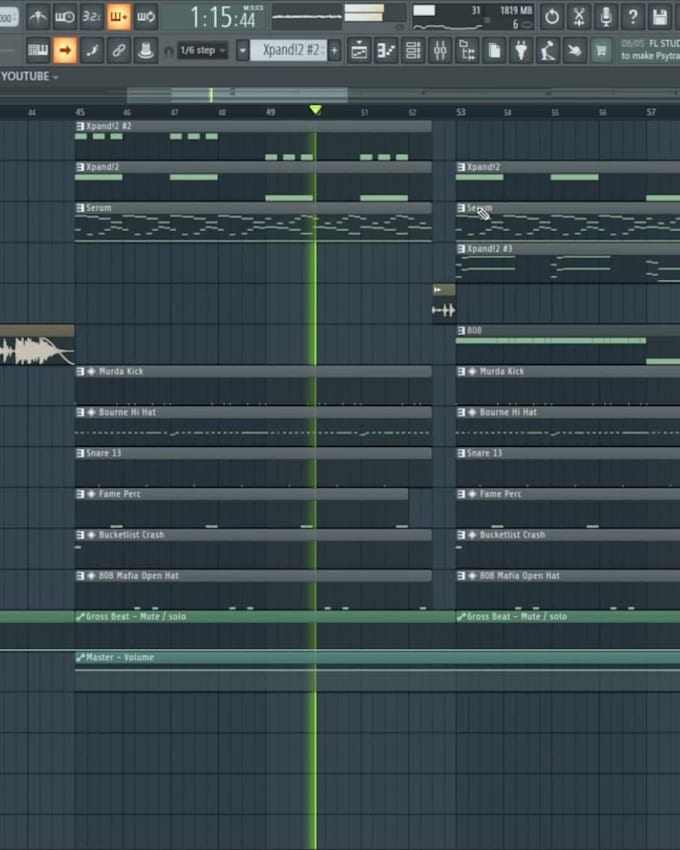
Task: Enable multilink to controllers hat icon
Action: click(146, 50)
